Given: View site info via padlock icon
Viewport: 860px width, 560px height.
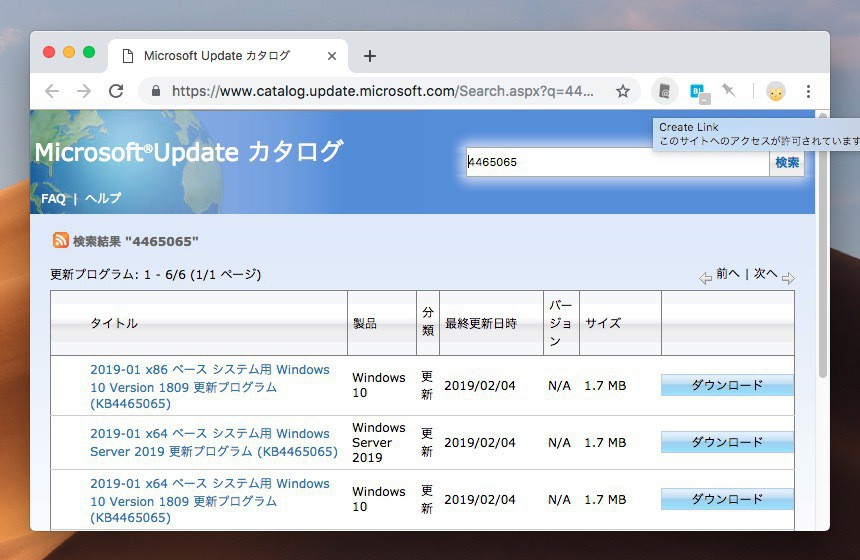Looking at the screenshot, I should (x=156, y=91).
